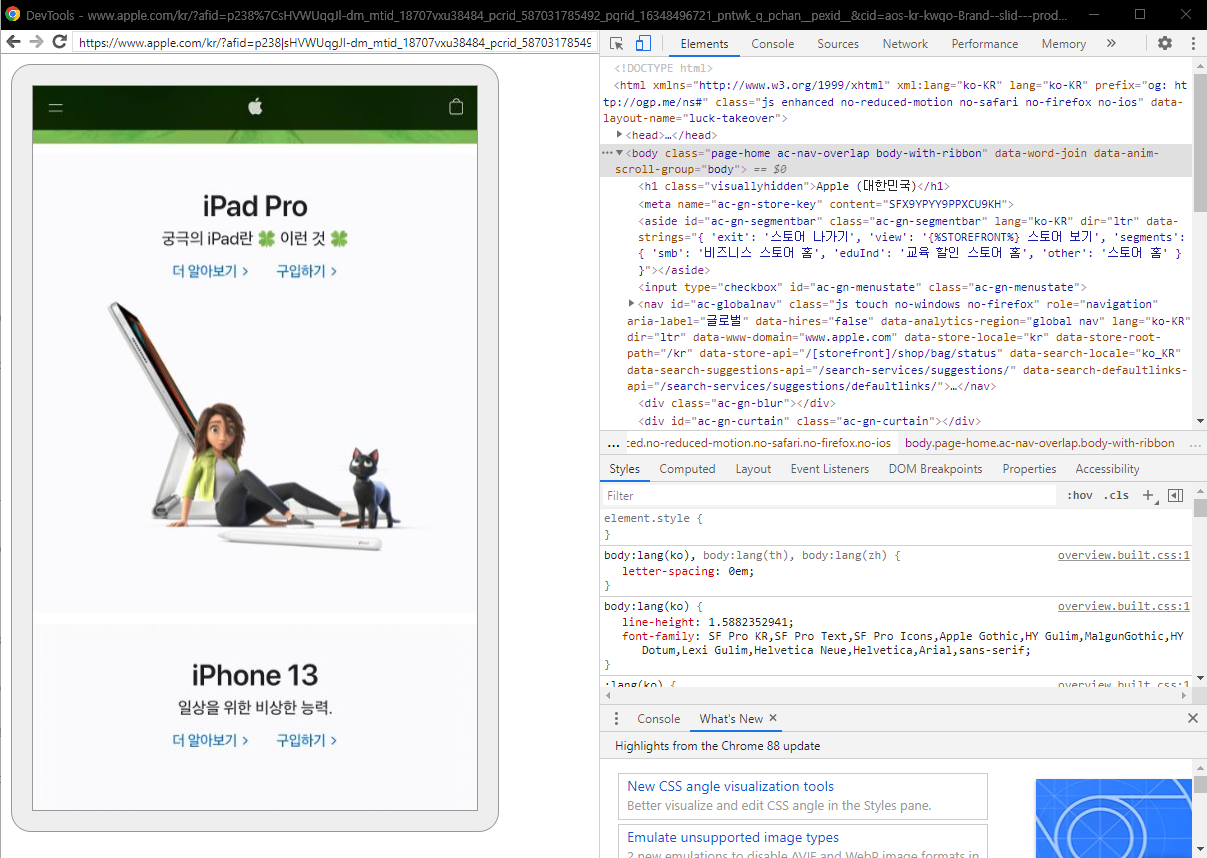This screenshot has width=1207, height=858.
Task: Close the What's New drawer tab
Action: (773, 718)
